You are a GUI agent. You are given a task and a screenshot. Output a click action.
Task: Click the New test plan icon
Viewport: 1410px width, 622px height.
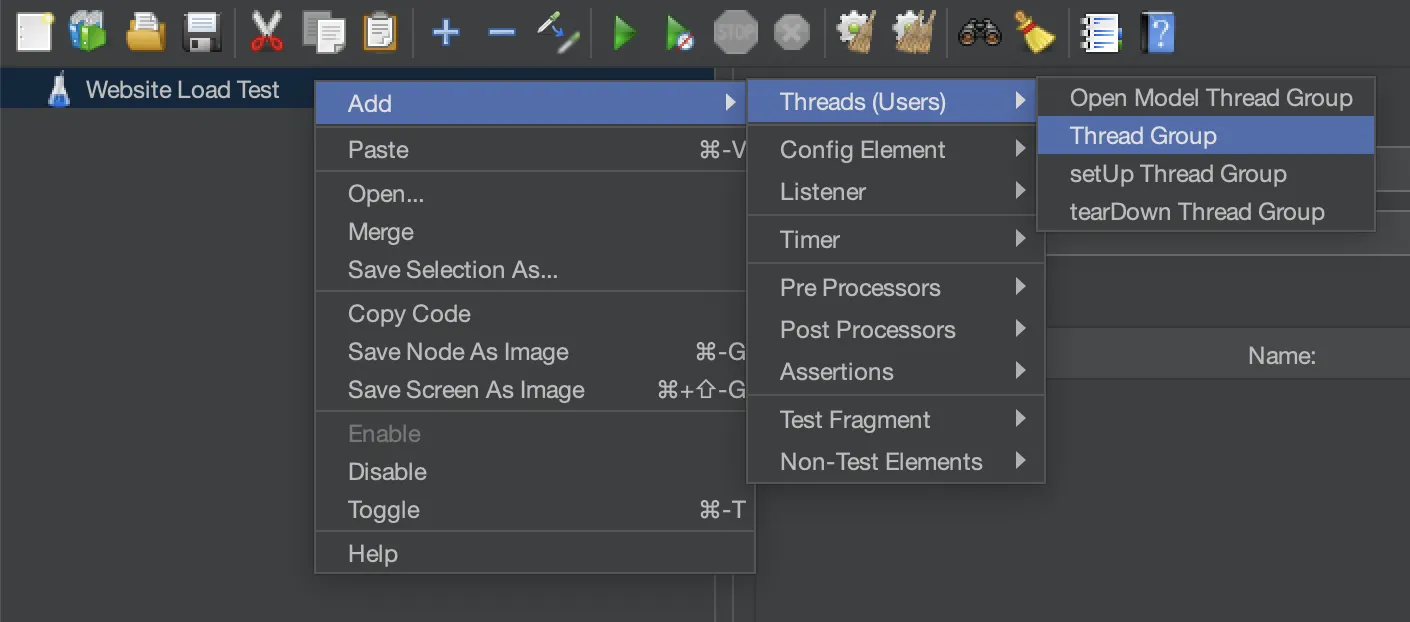click(x=34, y=33)
